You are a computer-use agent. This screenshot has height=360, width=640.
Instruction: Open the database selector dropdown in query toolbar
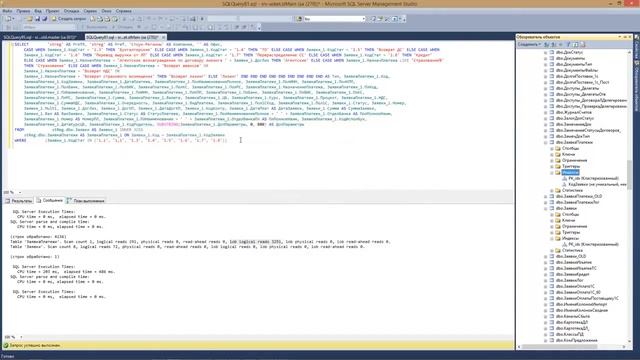49,27
